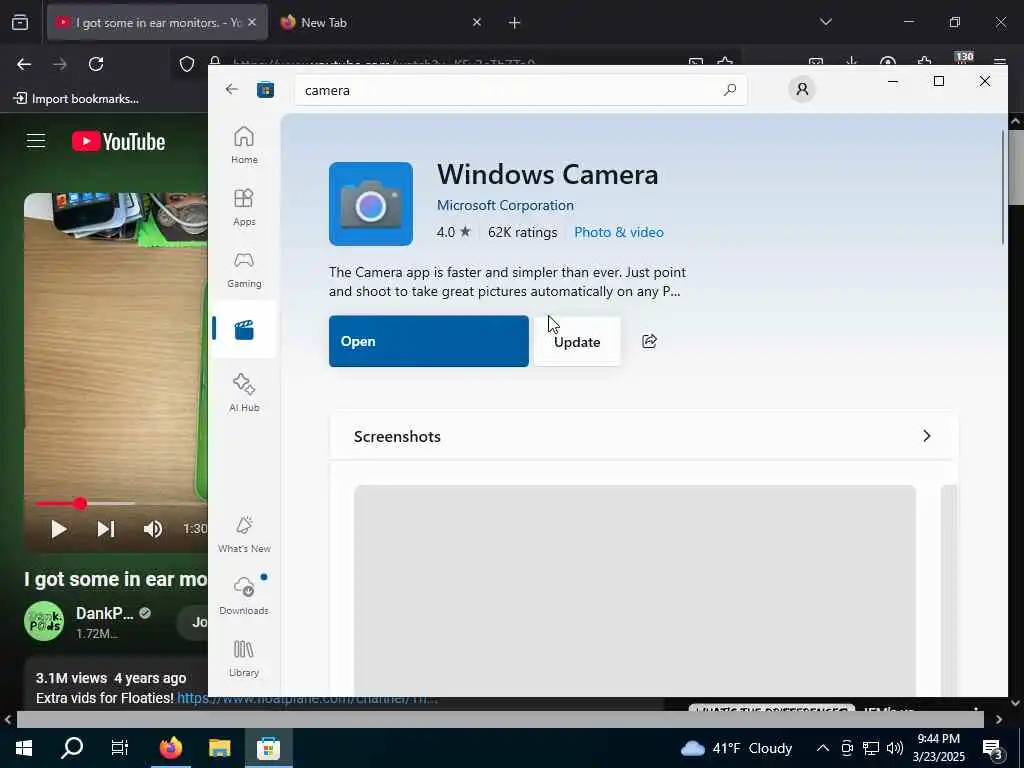Select Movies & TV clapperboard icon
The image size is (1024, 768).
coord(244,330)
